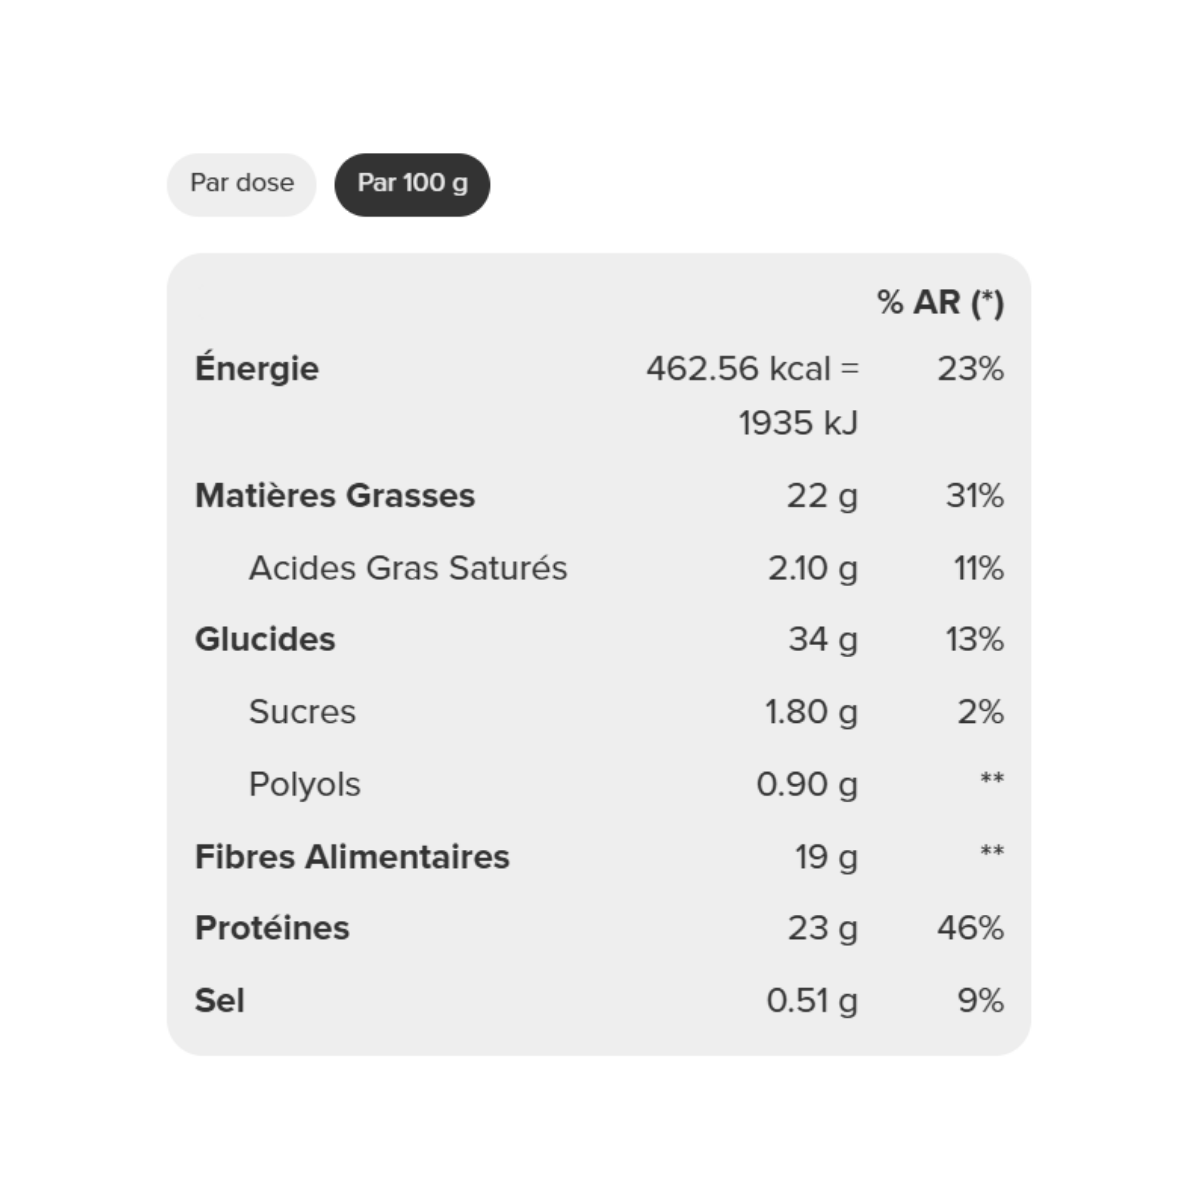Select the Par 100 g tab
1200x1200 pixels.
[x=412, y=184]
